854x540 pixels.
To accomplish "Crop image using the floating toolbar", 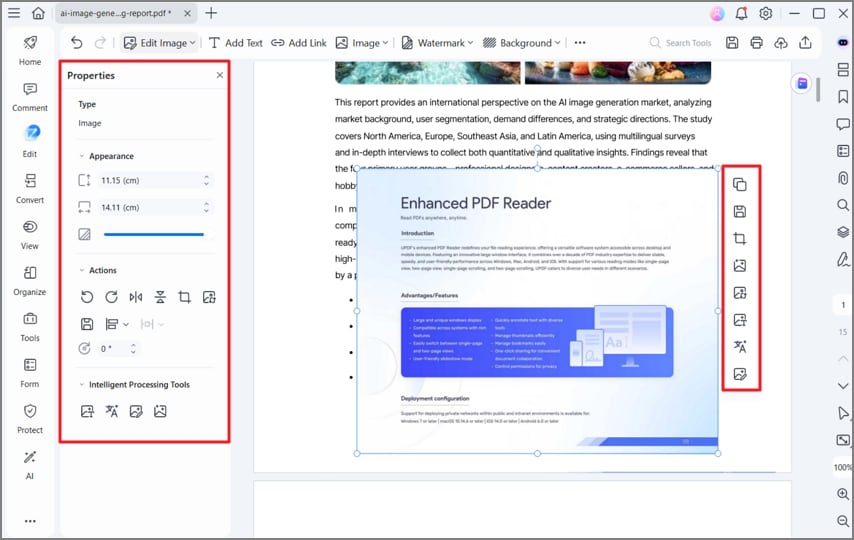I will (740, 239).
